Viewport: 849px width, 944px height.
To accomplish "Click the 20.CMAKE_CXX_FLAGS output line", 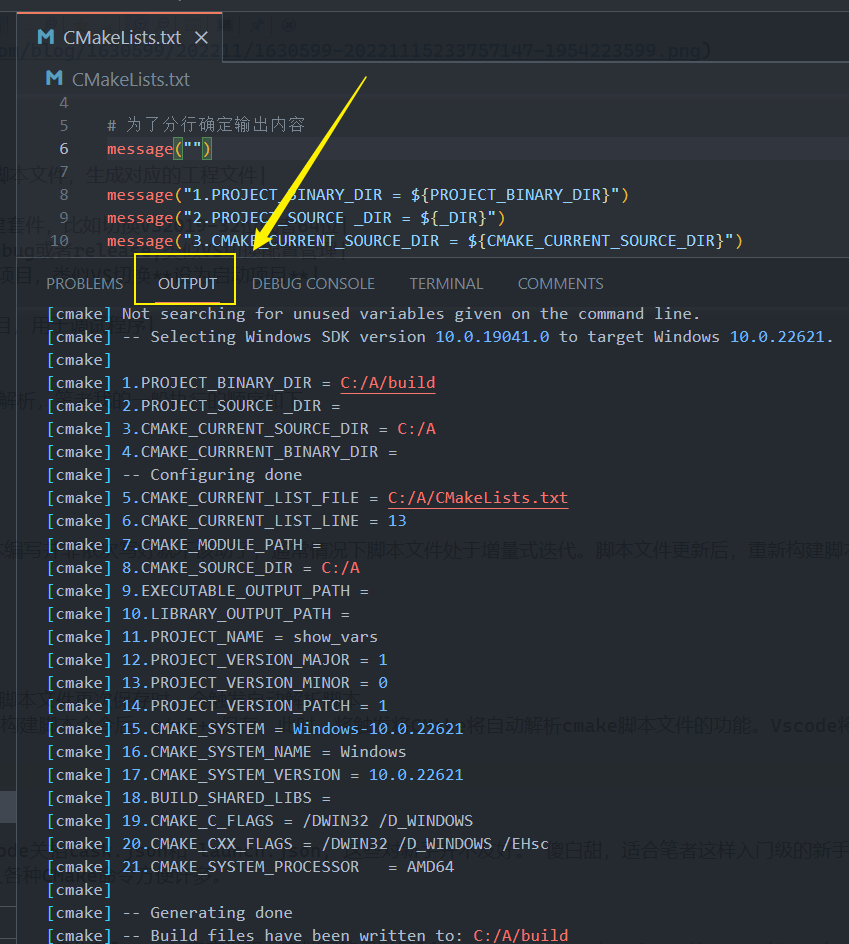I will tap(298, 844).
